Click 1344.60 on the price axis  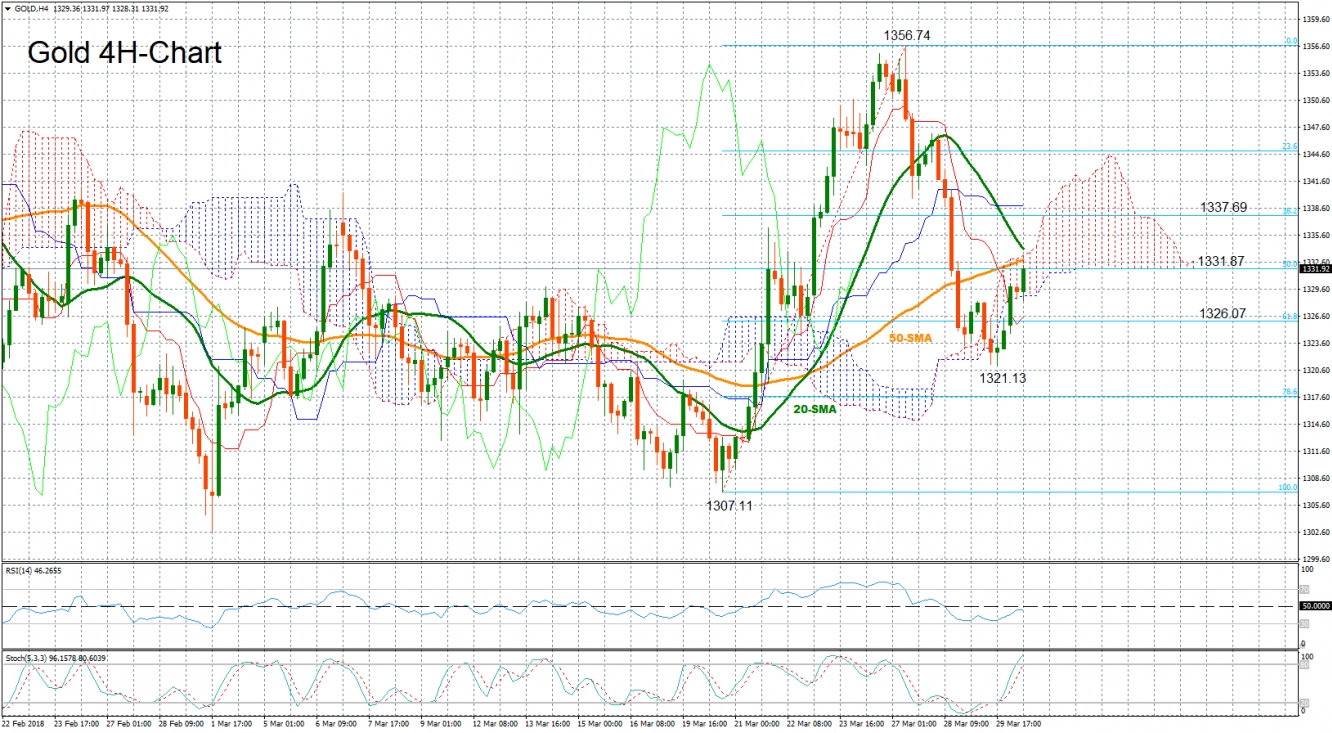pos(1315,154)
